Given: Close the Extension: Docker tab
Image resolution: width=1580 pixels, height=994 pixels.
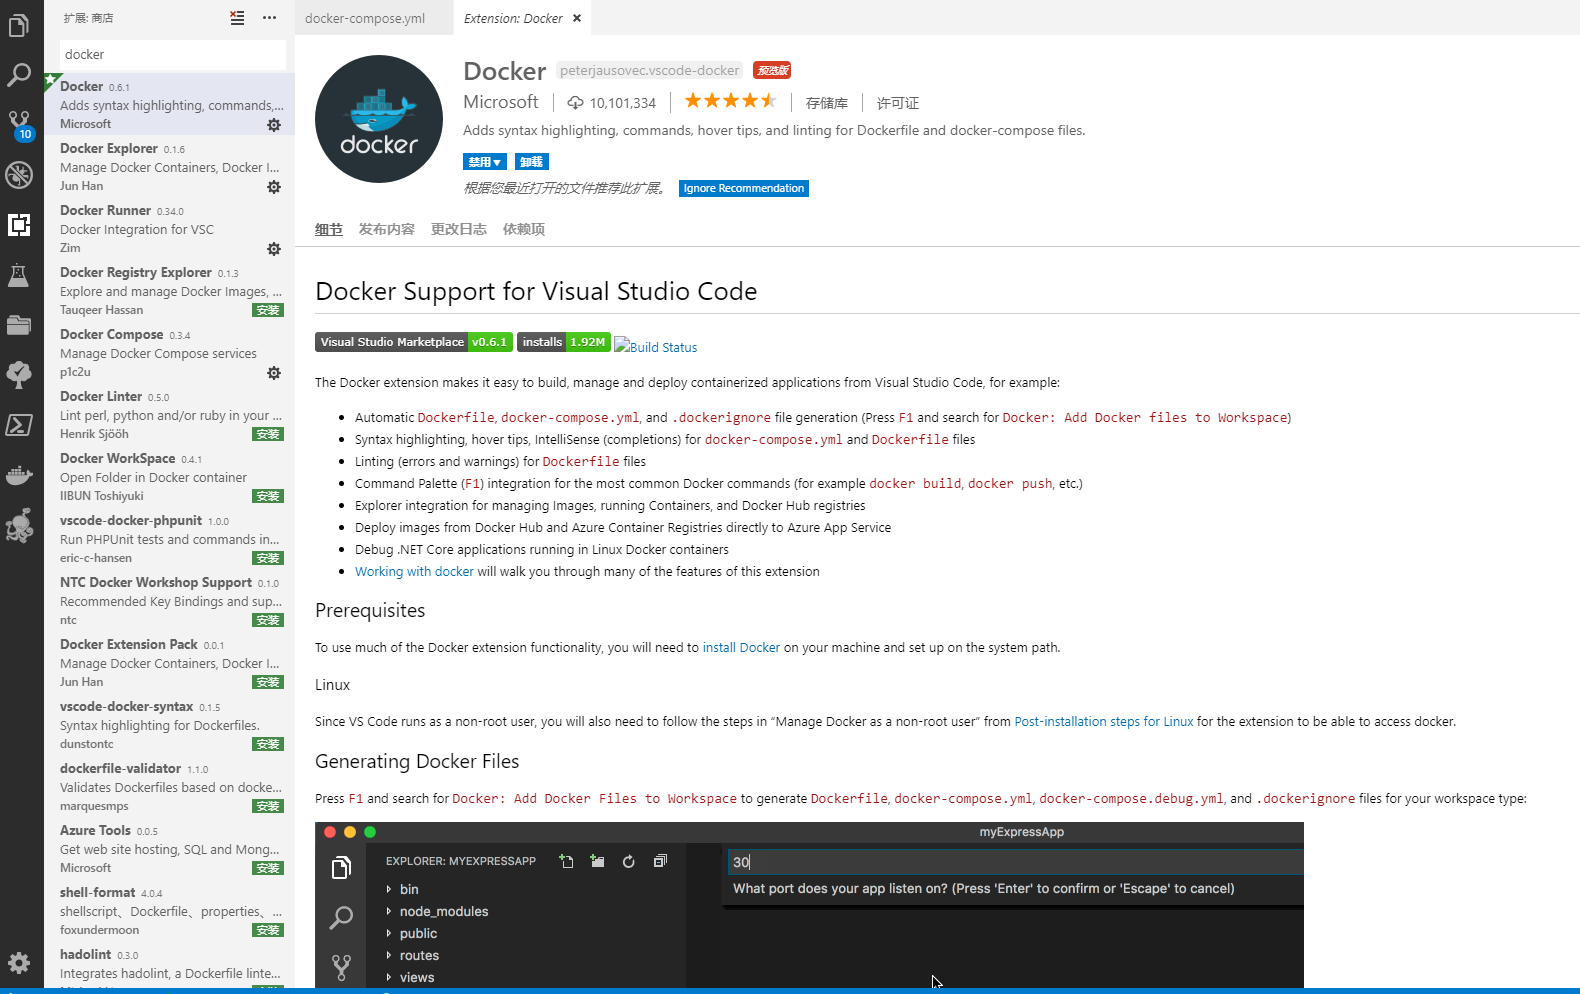Looking at the screenshot, I should pos(577,18).
